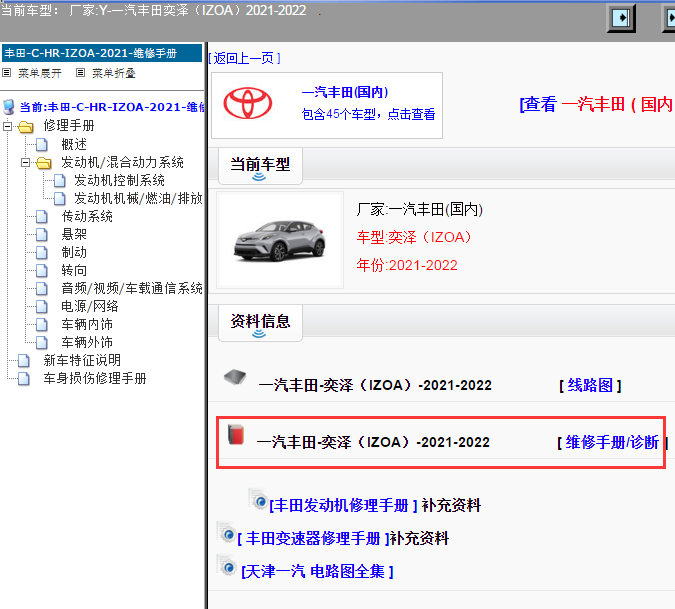Open 概述 in the tree
The height and width of the screenshot is (609, 675).
coord(74,145)
